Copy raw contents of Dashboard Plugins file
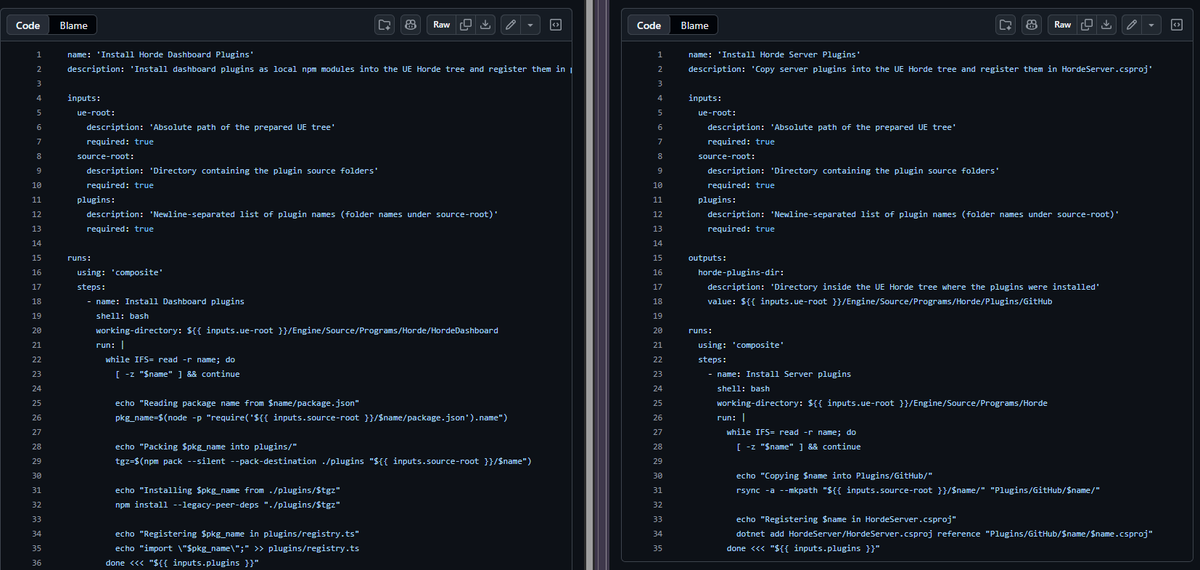 click(x=465, y=24)
